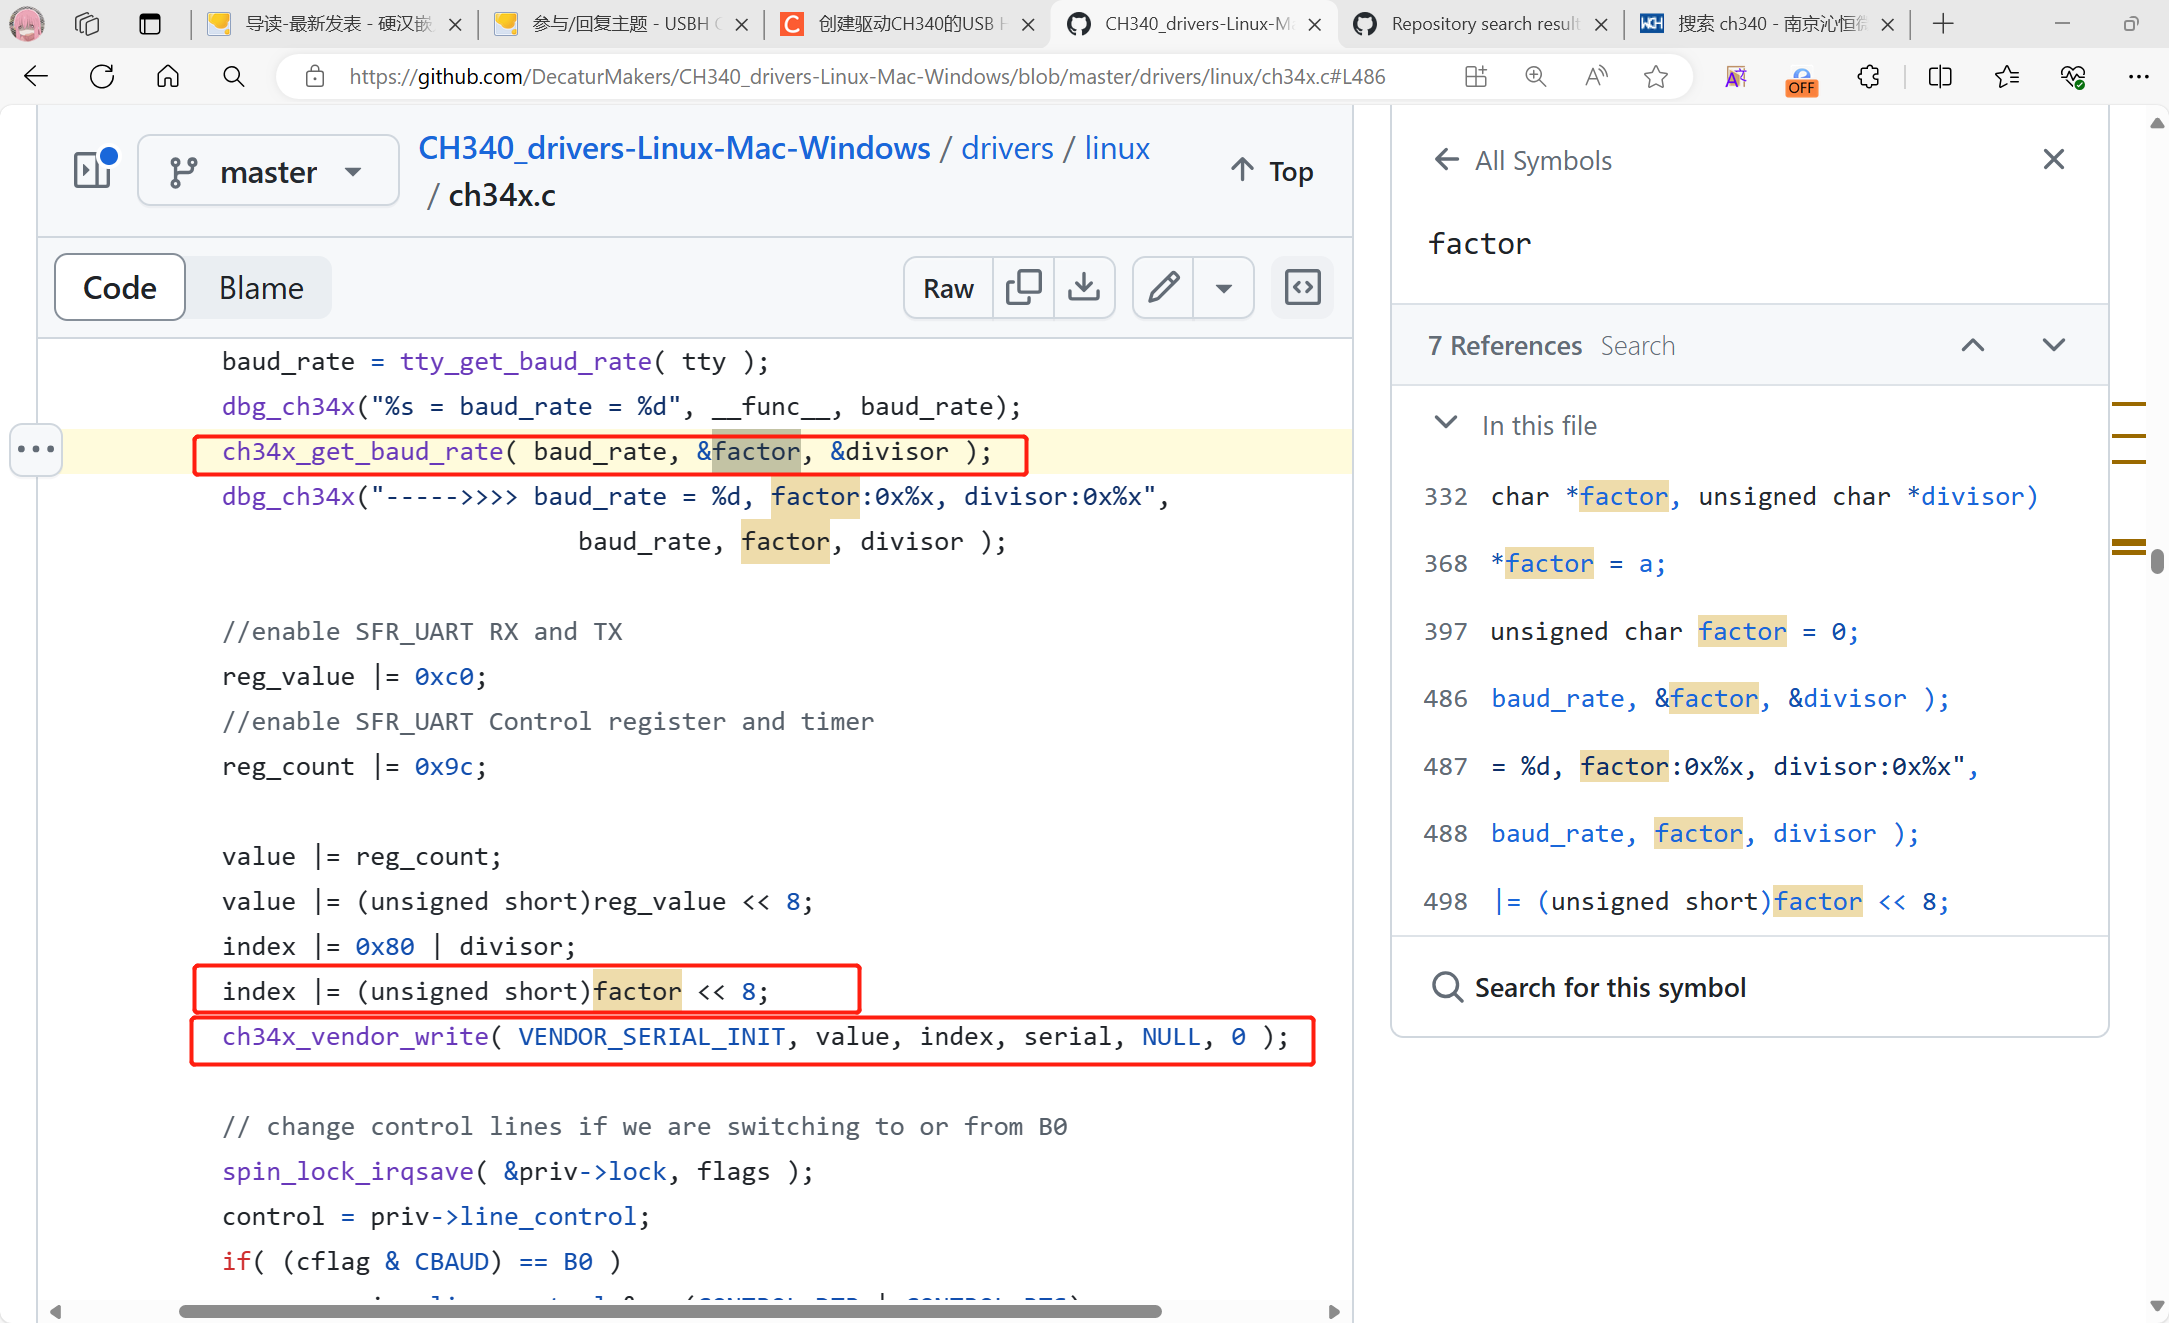Screen dimensions: 2169x1323
Task: Open browser essentials heart icon
Action: [2073, 77]
